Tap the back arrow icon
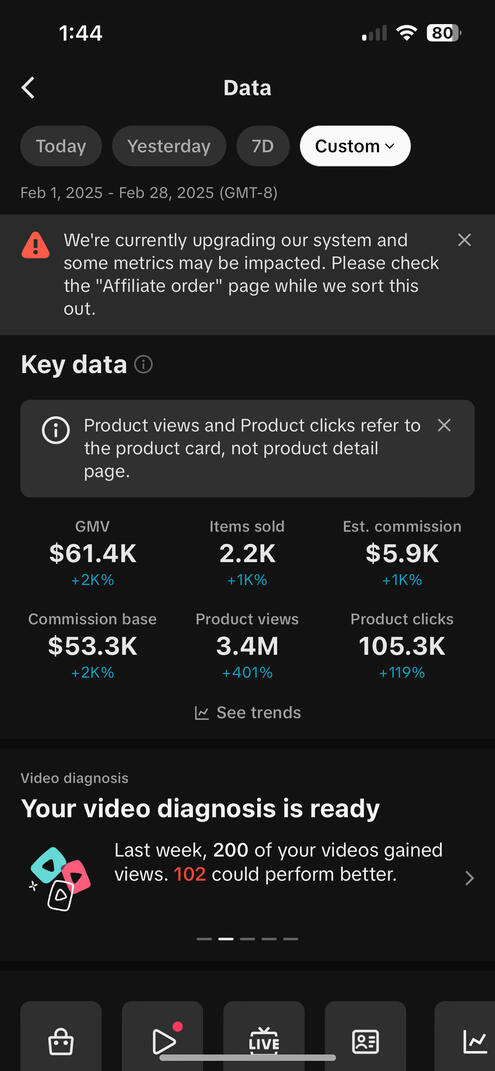Screen dimensions: 495x1071 click(28, 88)
